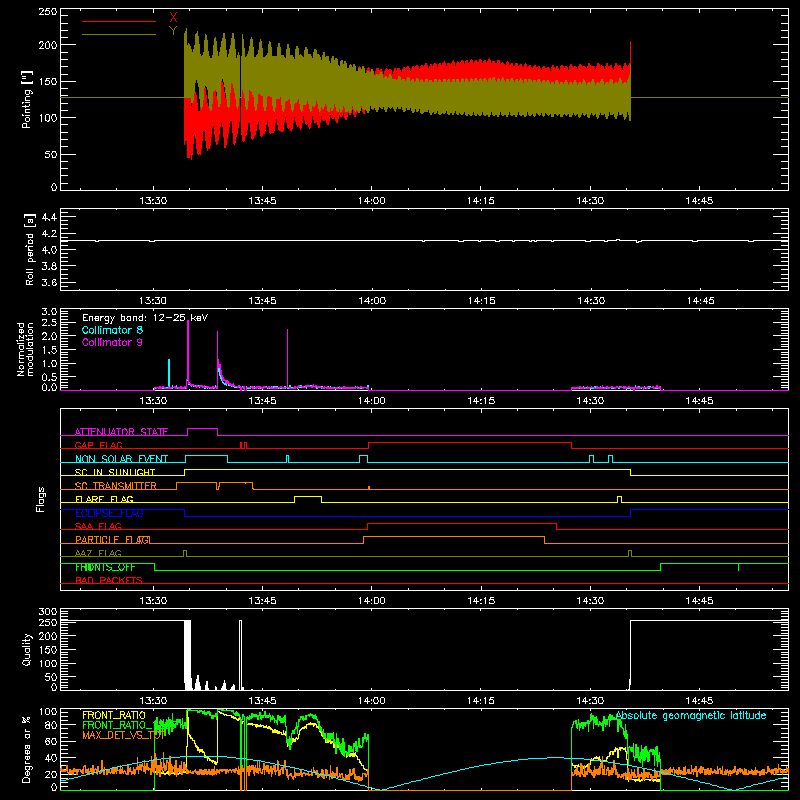The width and height of the screenshot is (800, 800).
Task: Click the Roll period axis title
Action: tap(30, 249)
